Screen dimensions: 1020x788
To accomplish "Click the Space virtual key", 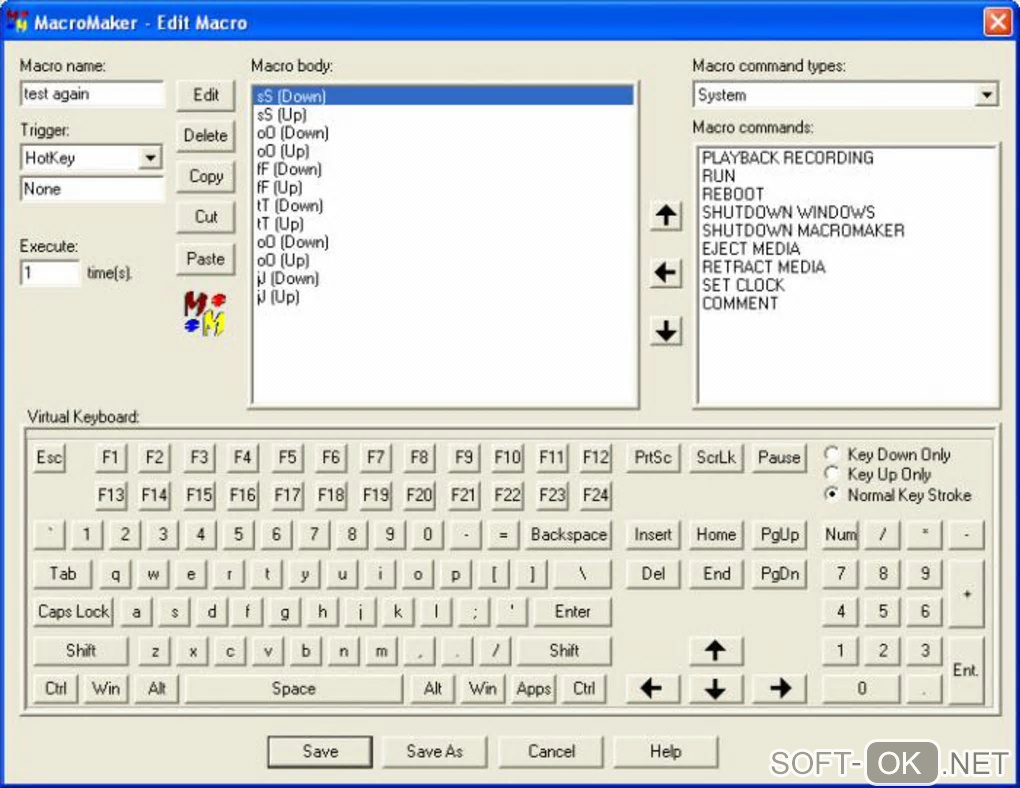I will coord(293,688).
